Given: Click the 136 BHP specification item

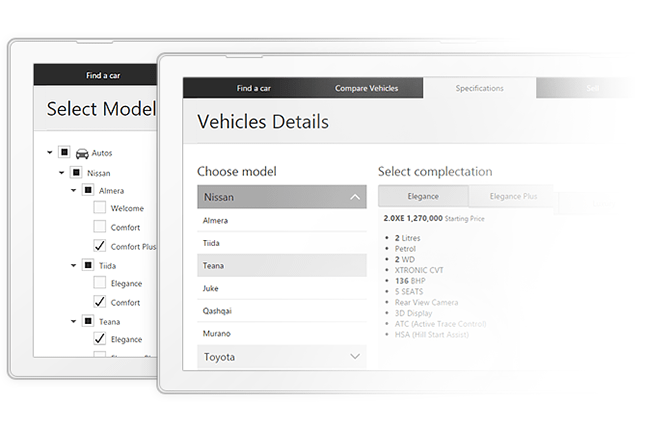Looking at the screenshot, I should pos(410,281).
